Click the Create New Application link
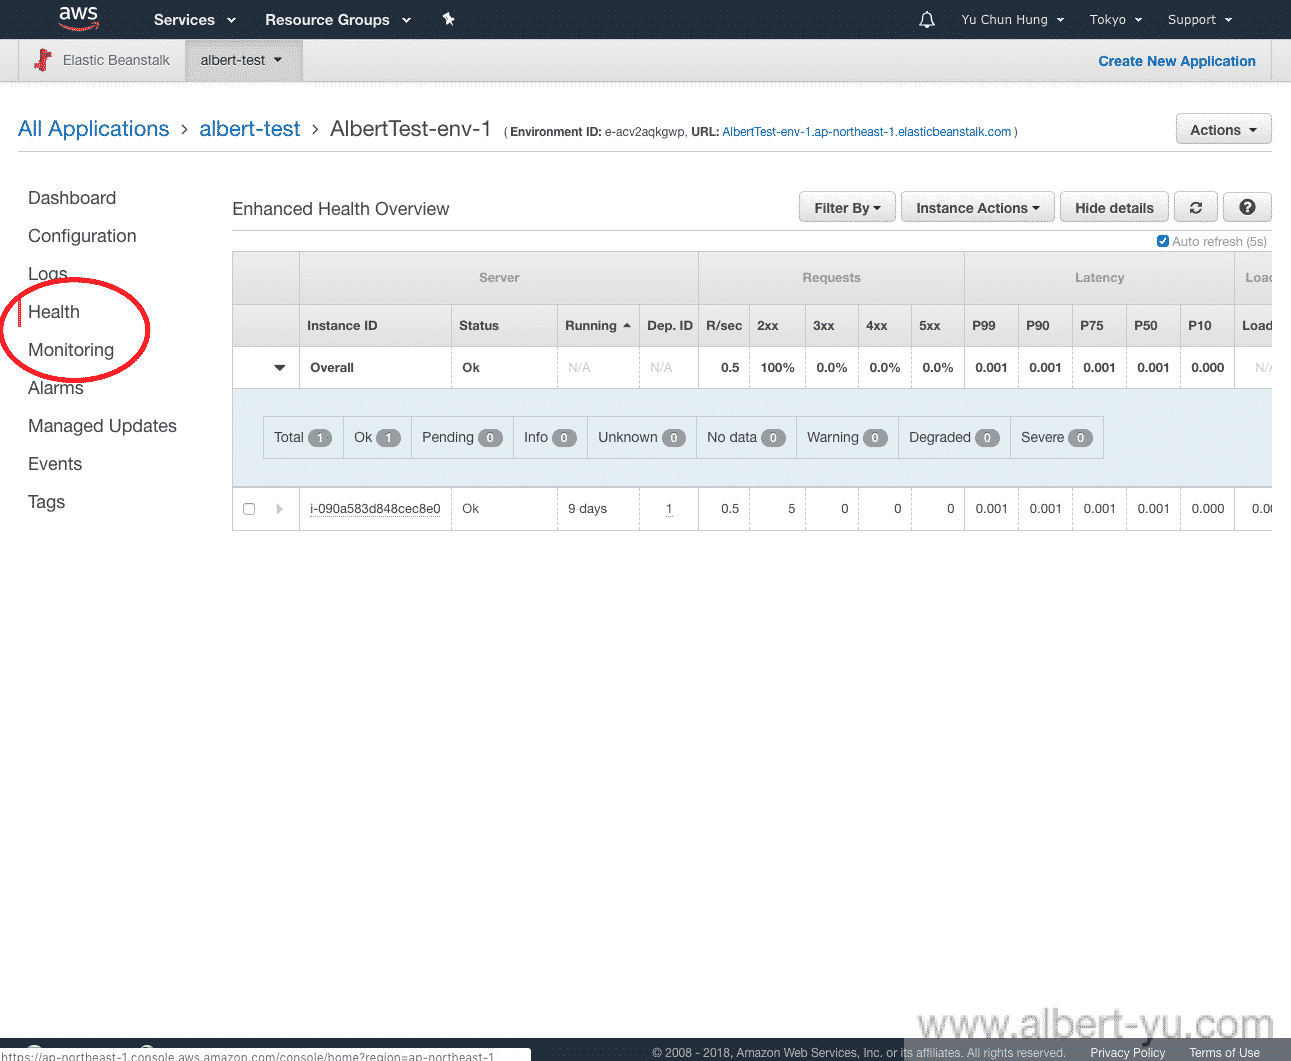 [x=1176, y=61]
